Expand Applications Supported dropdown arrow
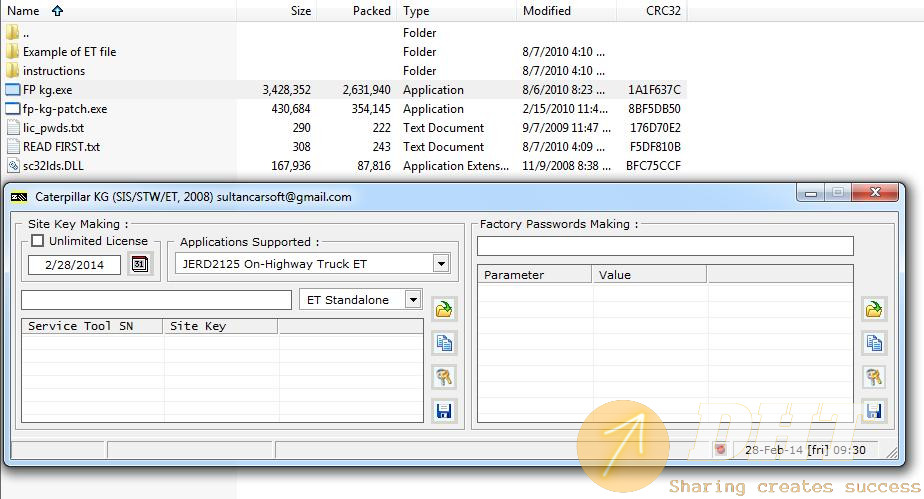This screenshot has height=499, width=924. click(x=441, y=264)
